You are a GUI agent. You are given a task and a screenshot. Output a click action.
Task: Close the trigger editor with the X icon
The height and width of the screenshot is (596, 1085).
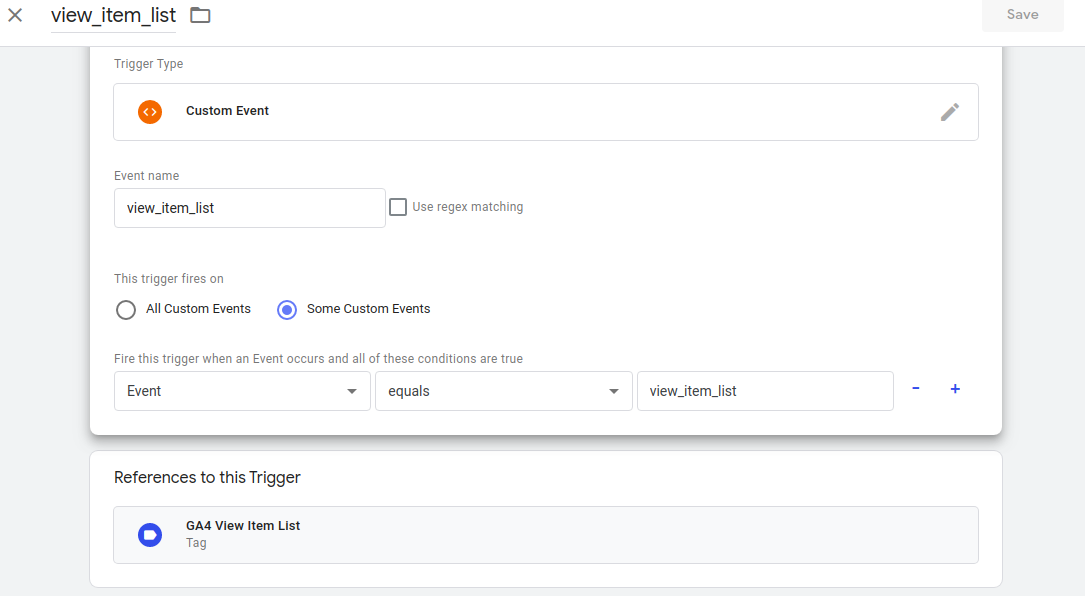point(16,15)
